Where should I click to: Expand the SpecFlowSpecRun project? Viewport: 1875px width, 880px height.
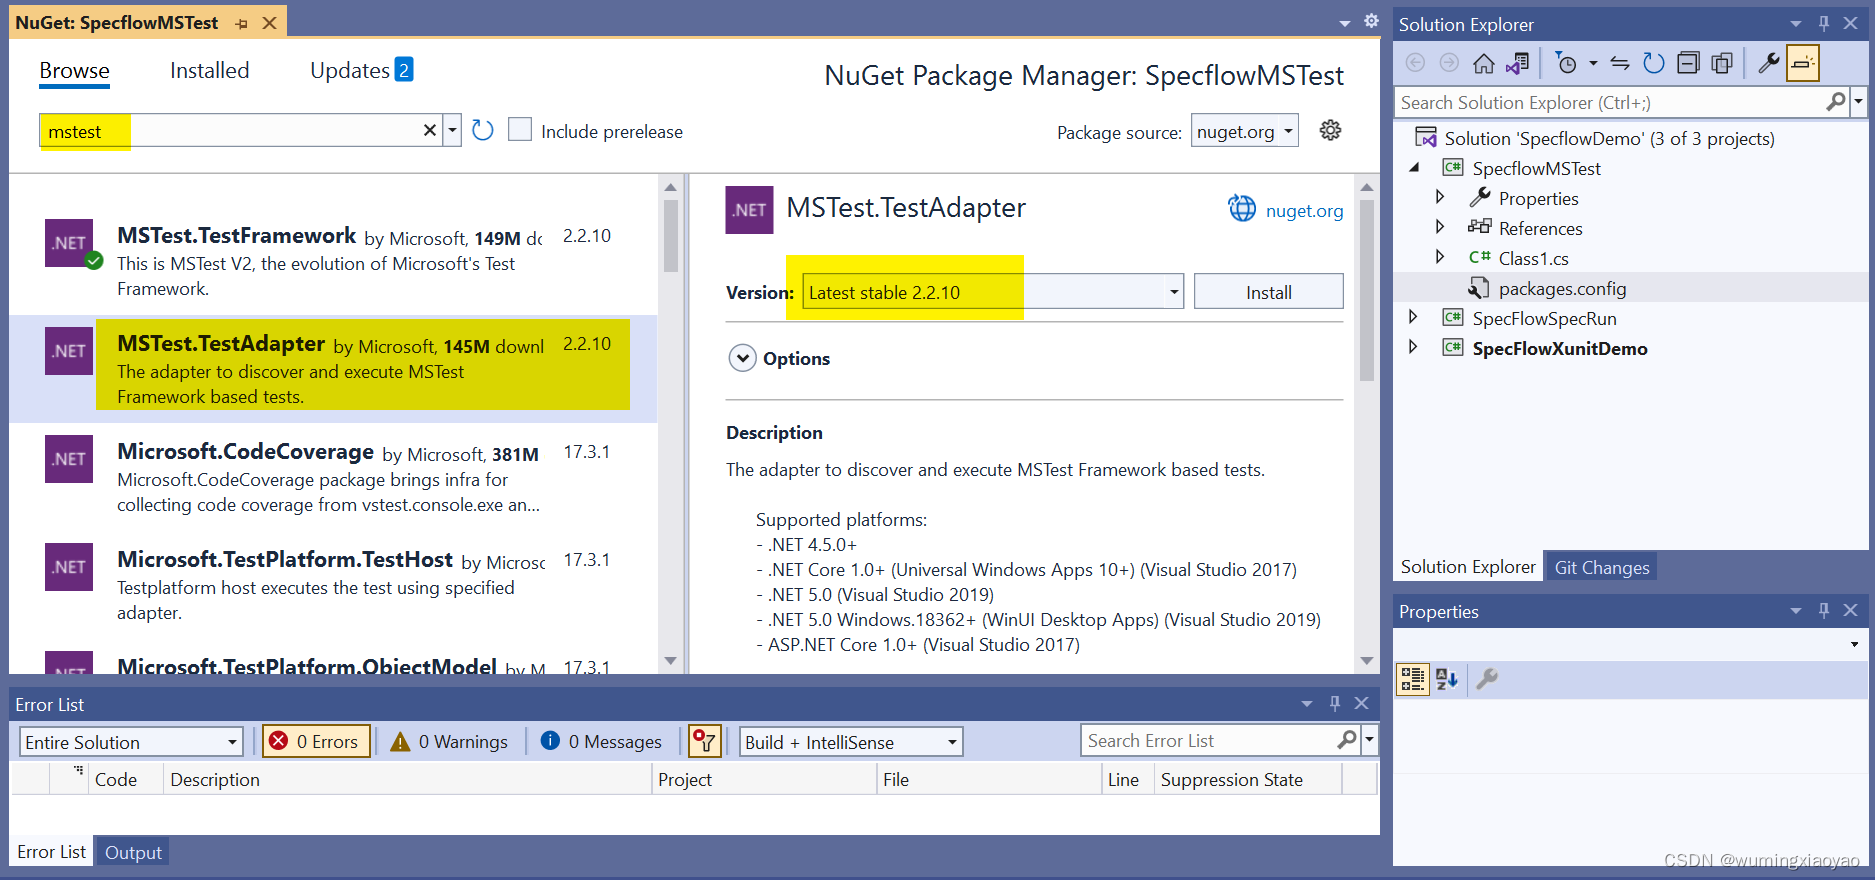pos(1413,317)
